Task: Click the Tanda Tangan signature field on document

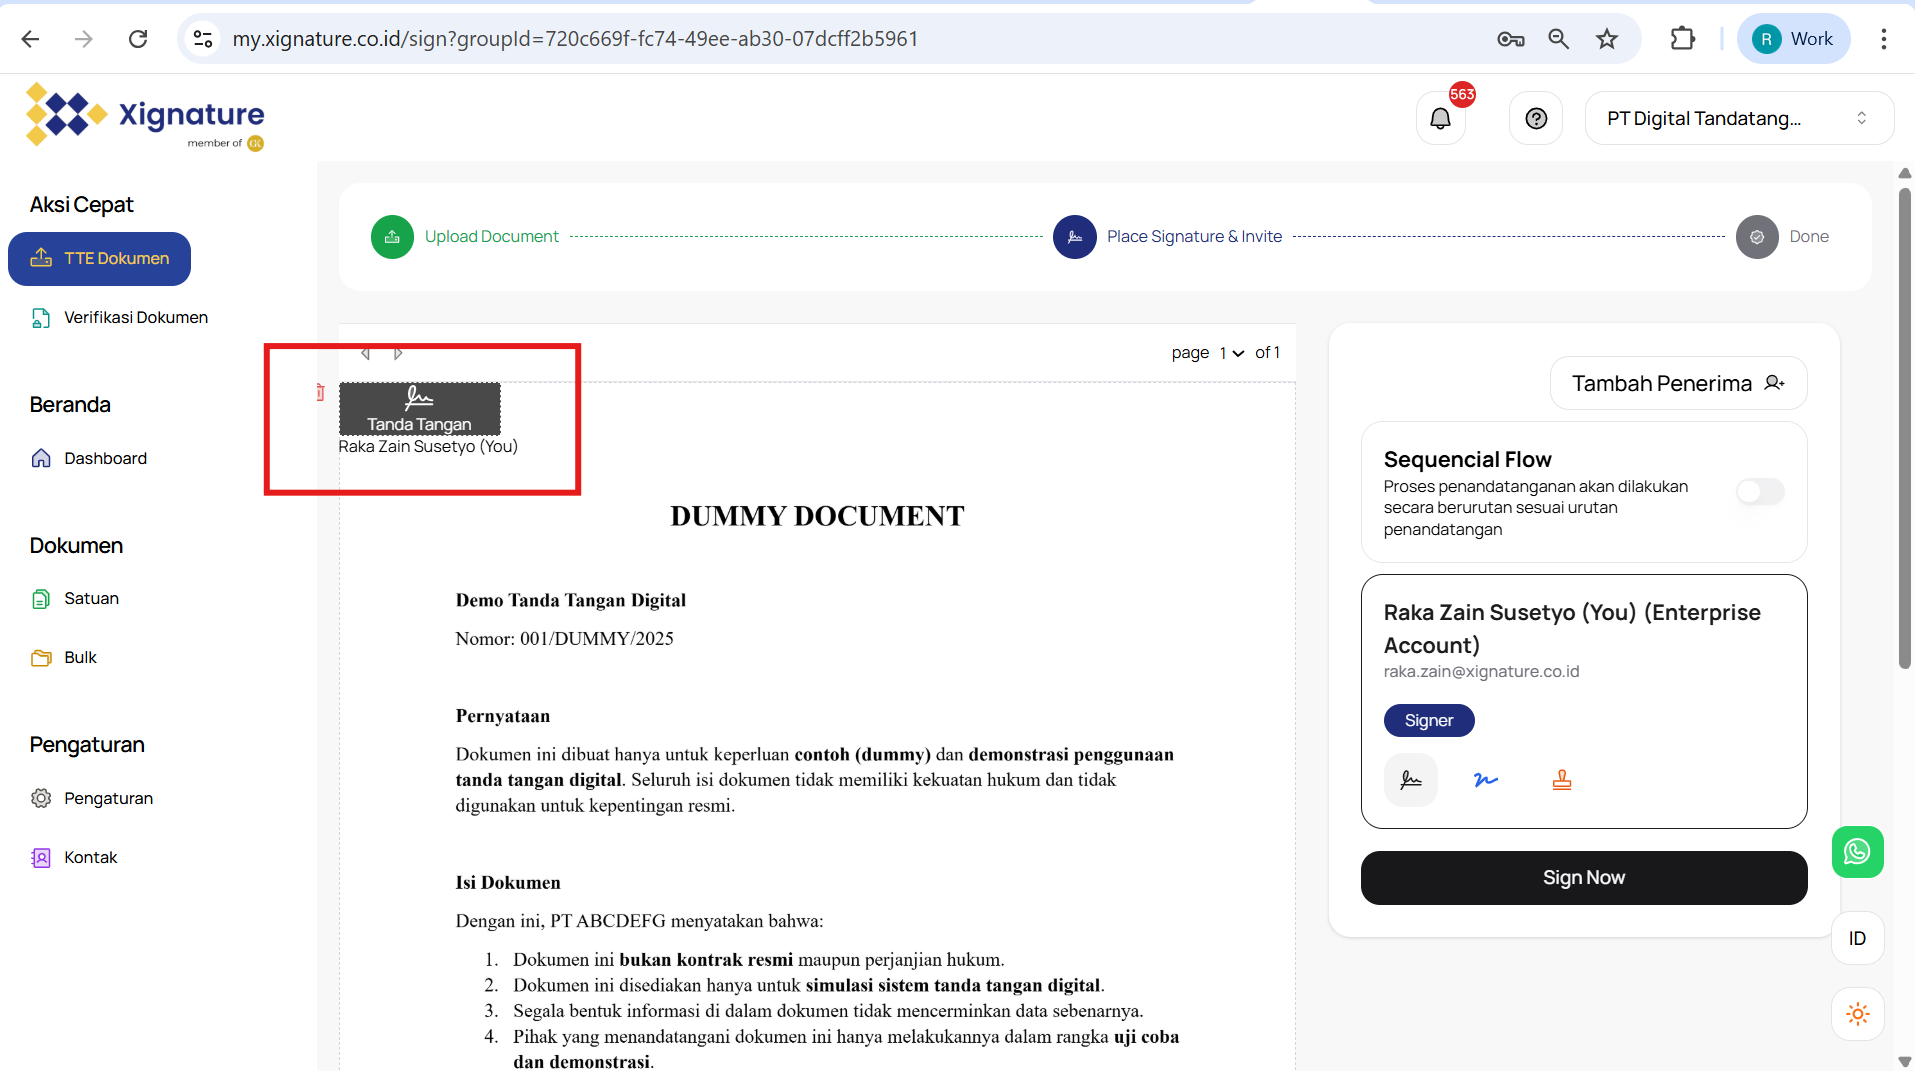Action: (x=419, y=409)
